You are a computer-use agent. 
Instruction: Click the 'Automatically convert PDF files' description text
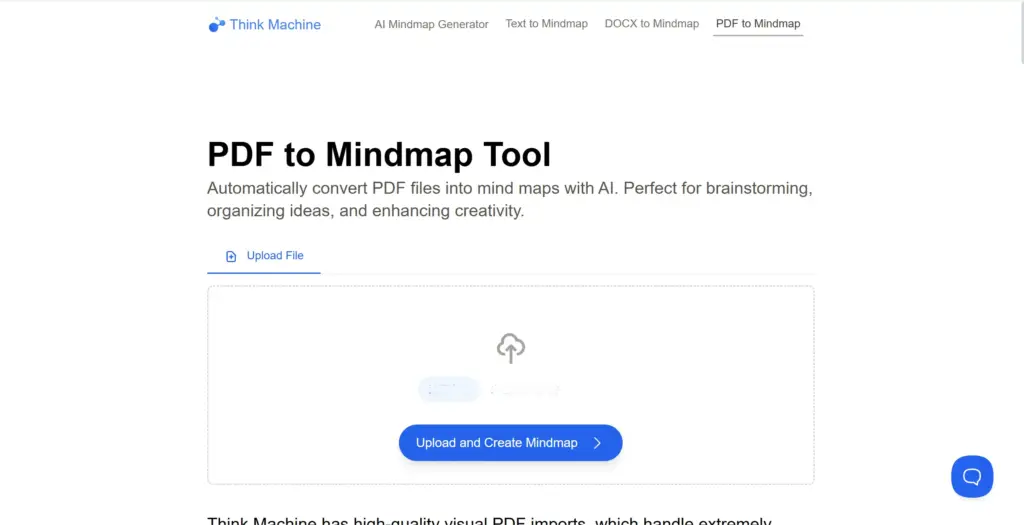510,200
